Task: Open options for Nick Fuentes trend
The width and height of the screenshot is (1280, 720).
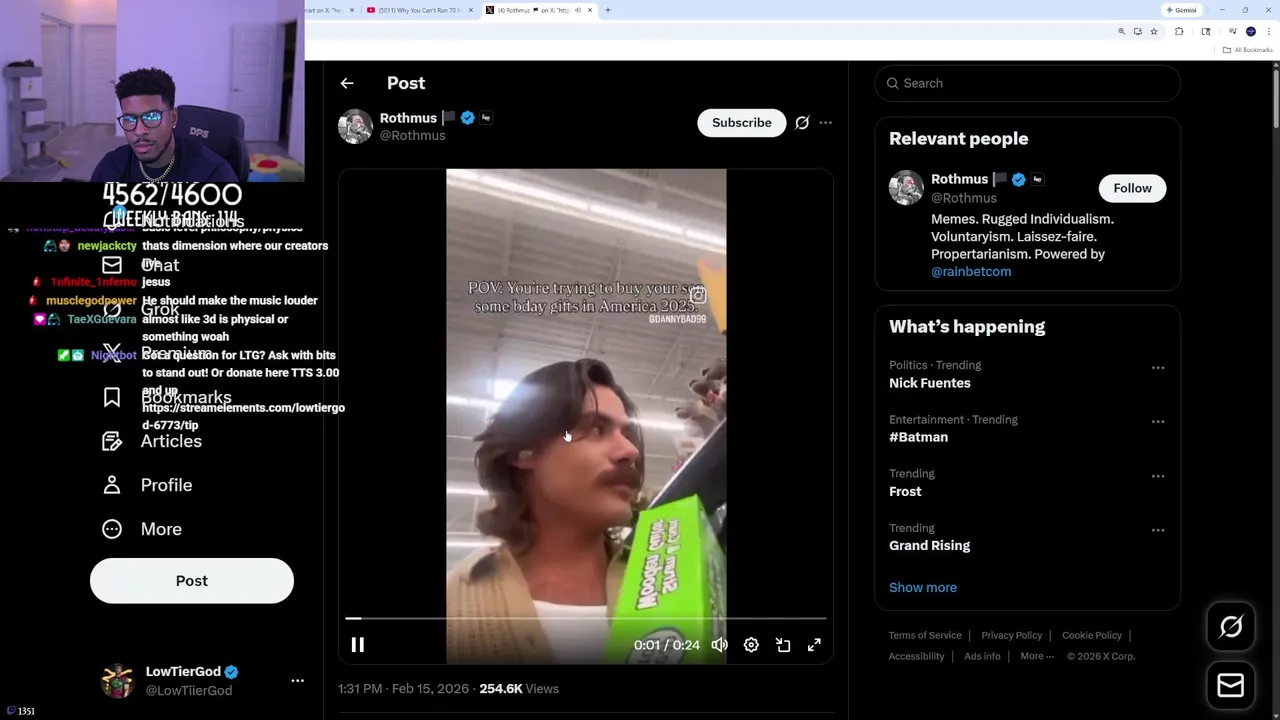Action: [1158, 368]
